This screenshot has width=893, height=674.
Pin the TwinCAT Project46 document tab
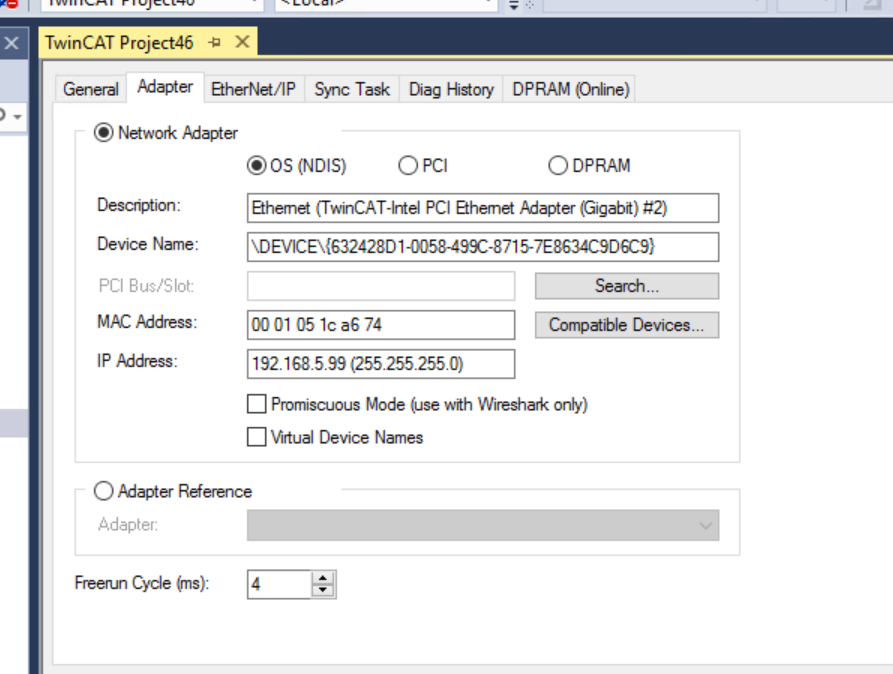tap(215, 42)
